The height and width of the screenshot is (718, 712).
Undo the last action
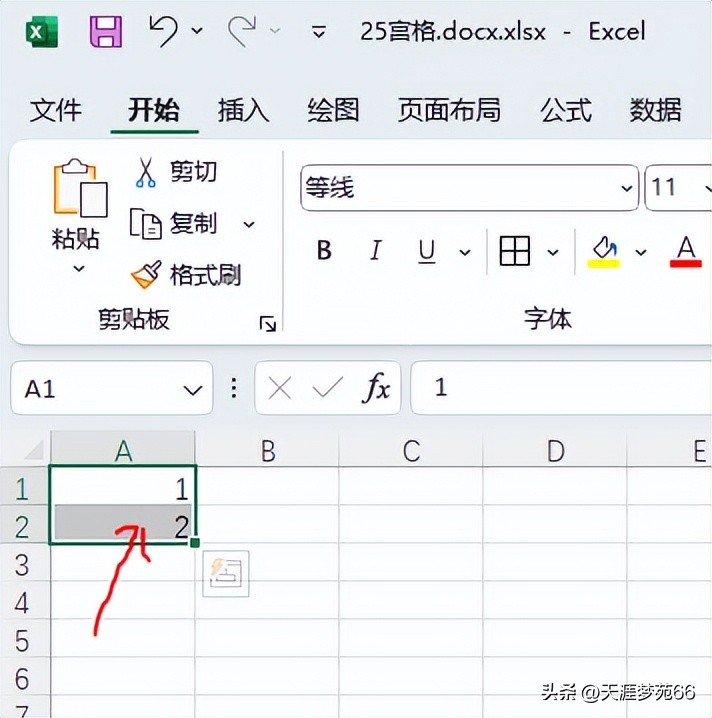[163, 31]
